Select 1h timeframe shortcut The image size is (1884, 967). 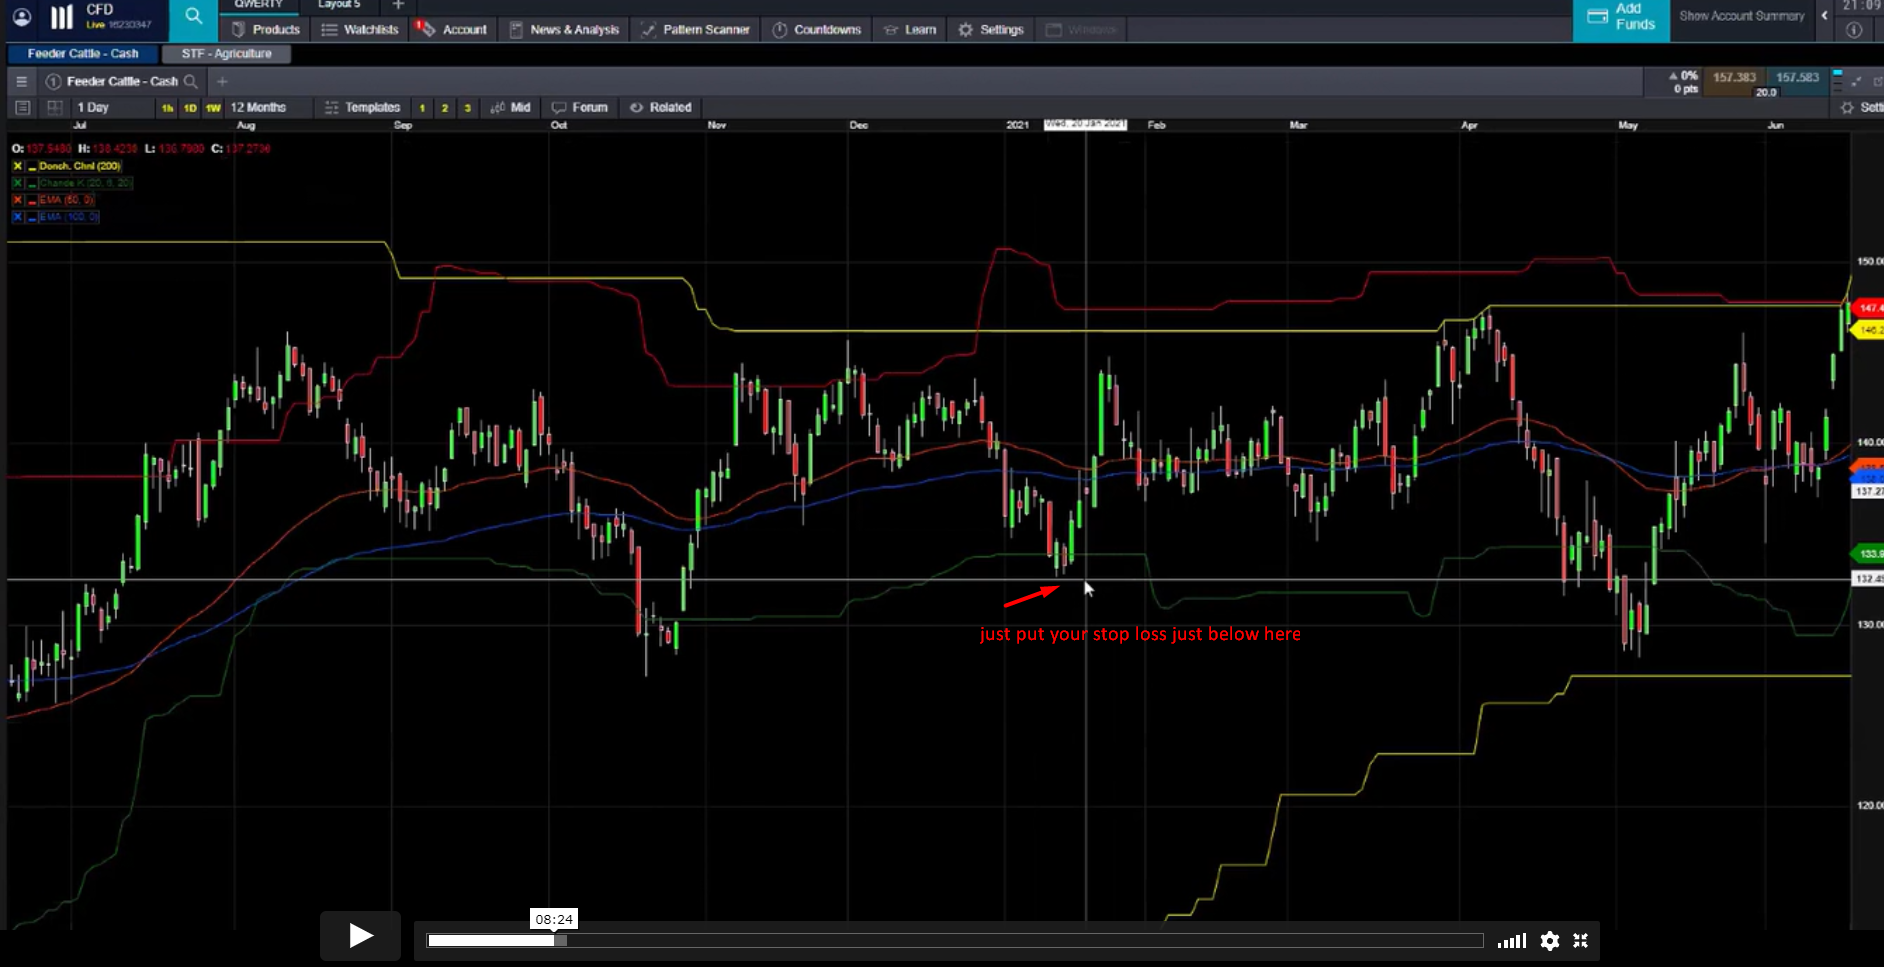click(x=167, y=108)
